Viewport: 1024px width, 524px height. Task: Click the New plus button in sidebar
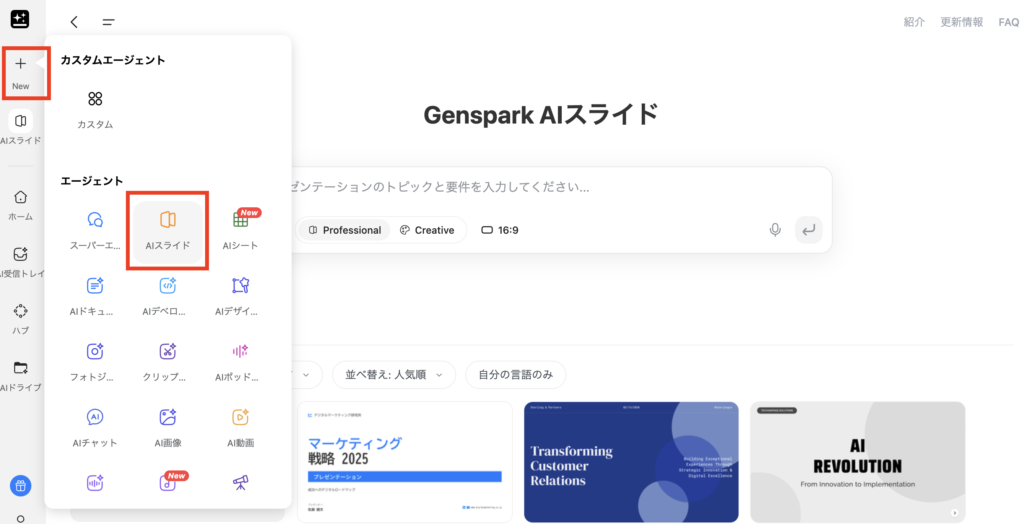pos(20,72)
